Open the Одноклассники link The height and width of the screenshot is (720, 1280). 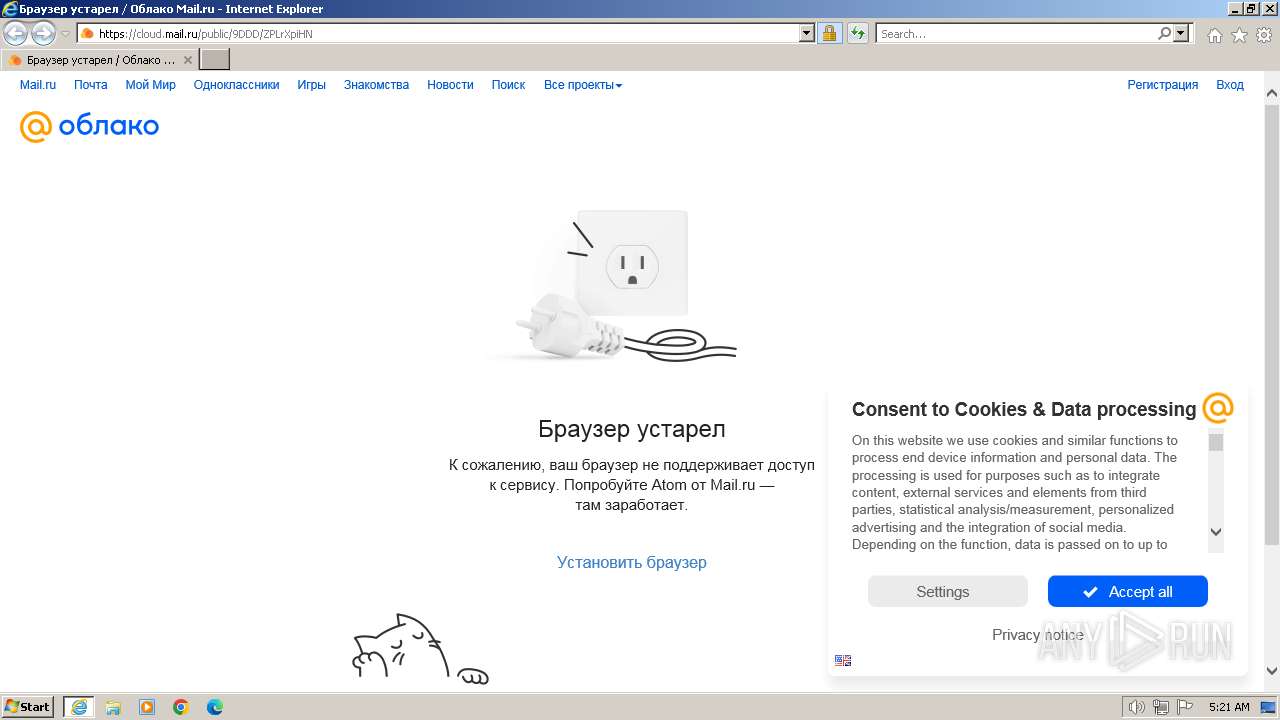click(236, 85)
